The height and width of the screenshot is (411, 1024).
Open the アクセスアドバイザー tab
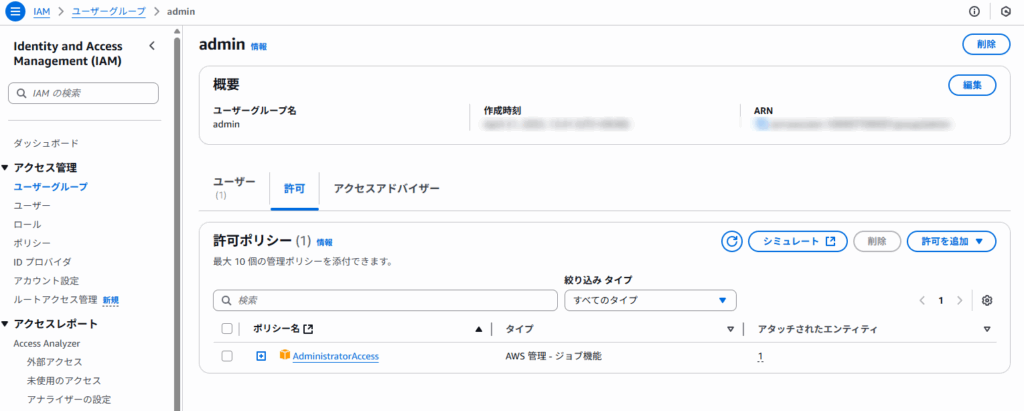(387, 188)
